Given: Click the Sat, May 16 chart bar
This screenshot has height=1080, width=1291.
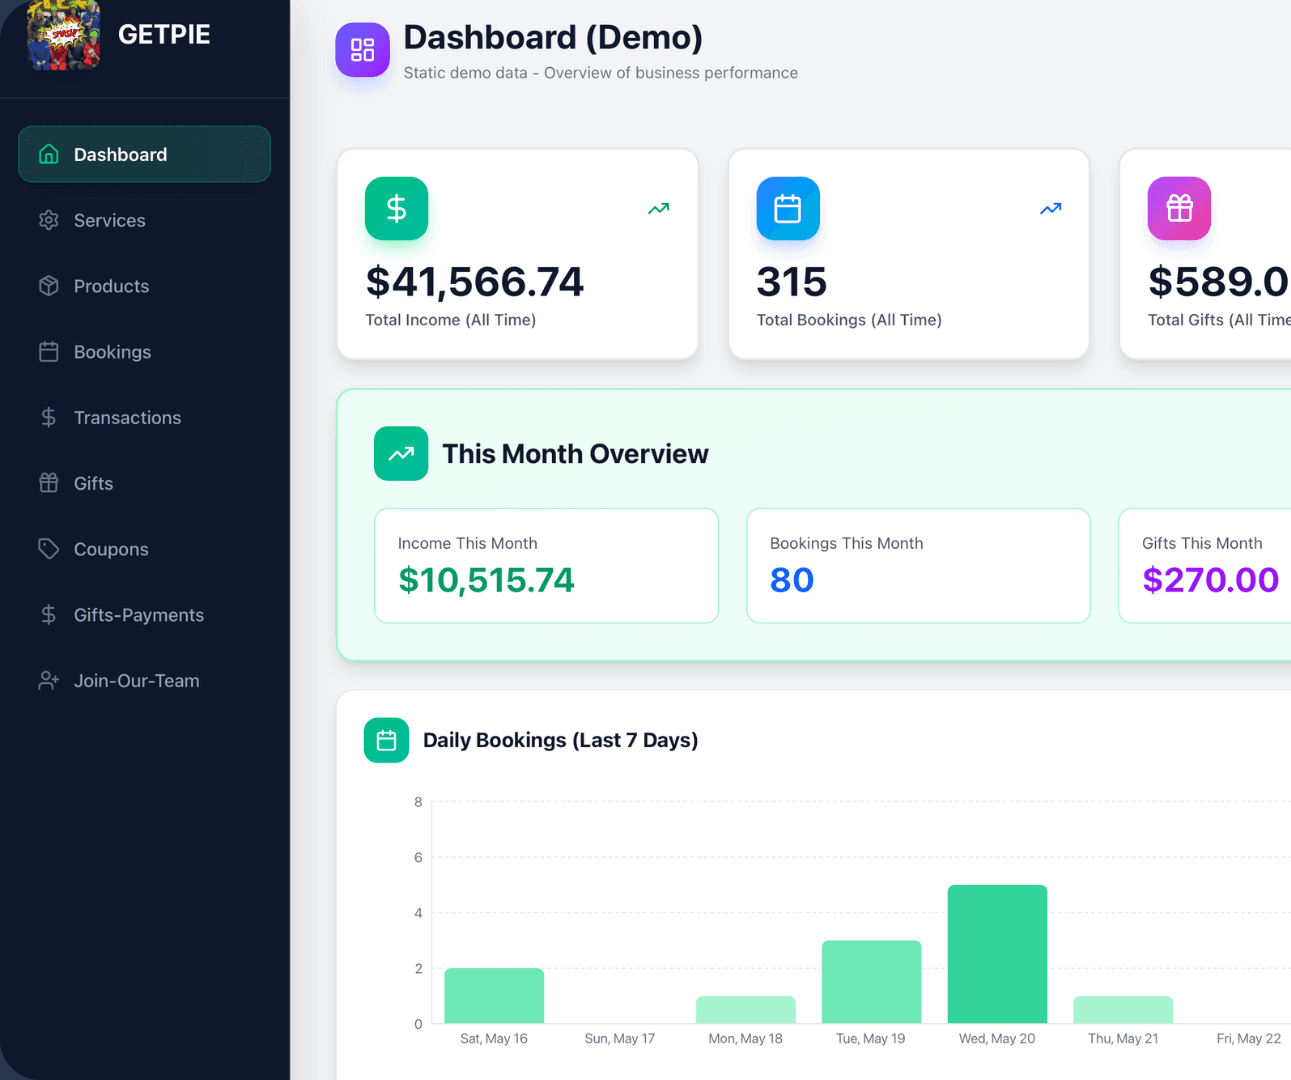Looking at the screenshot, I should pyautogui.click(x=494, y=996).
